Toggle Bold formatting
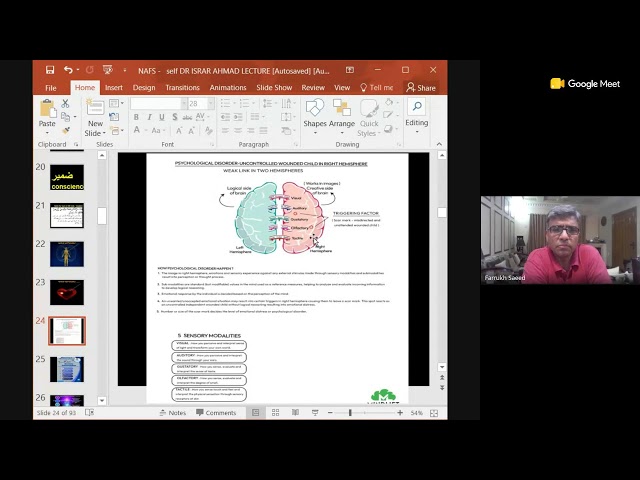This screenshot has width=640, height=480. pos(136,117)
